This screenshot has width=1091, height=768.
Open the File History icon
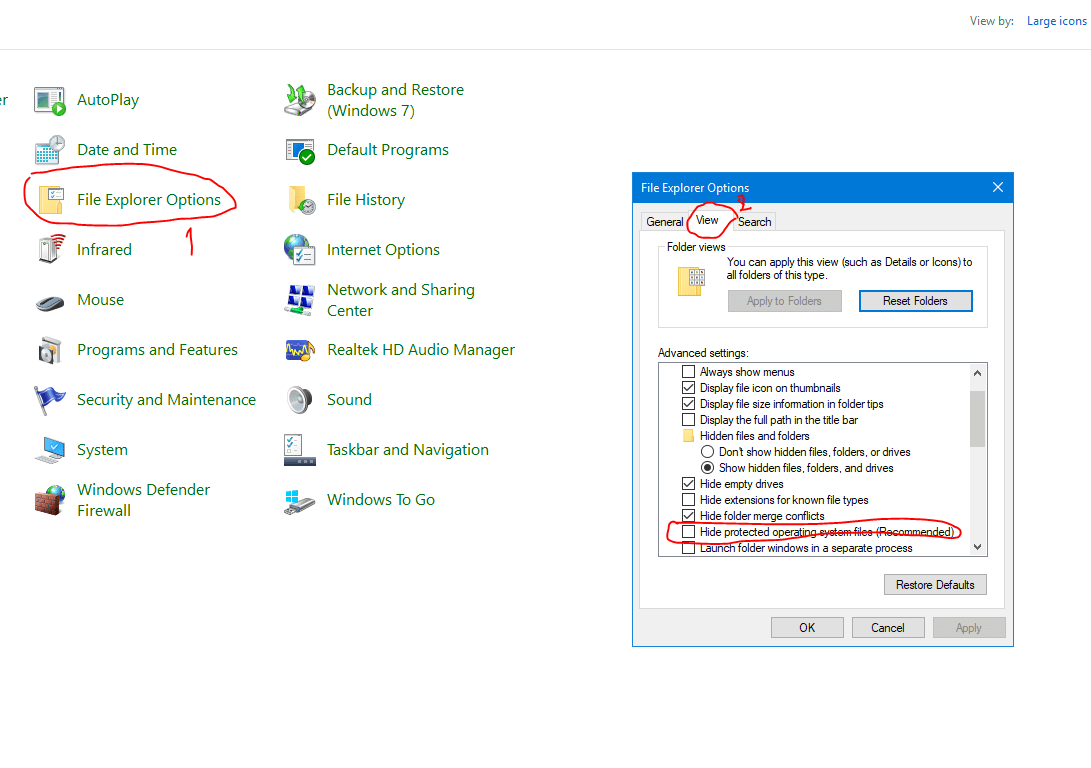pyautogui.click(x=301, y=200)
